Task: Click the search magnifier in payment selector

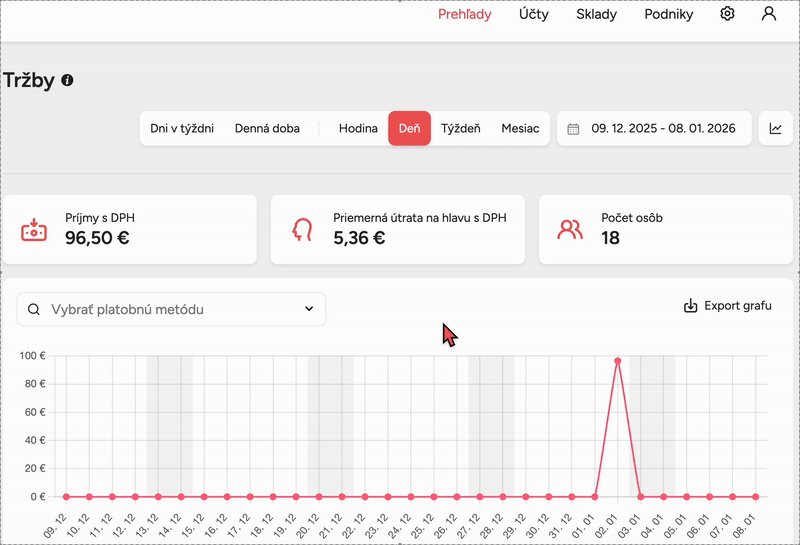Action: [x=35, y=310]
